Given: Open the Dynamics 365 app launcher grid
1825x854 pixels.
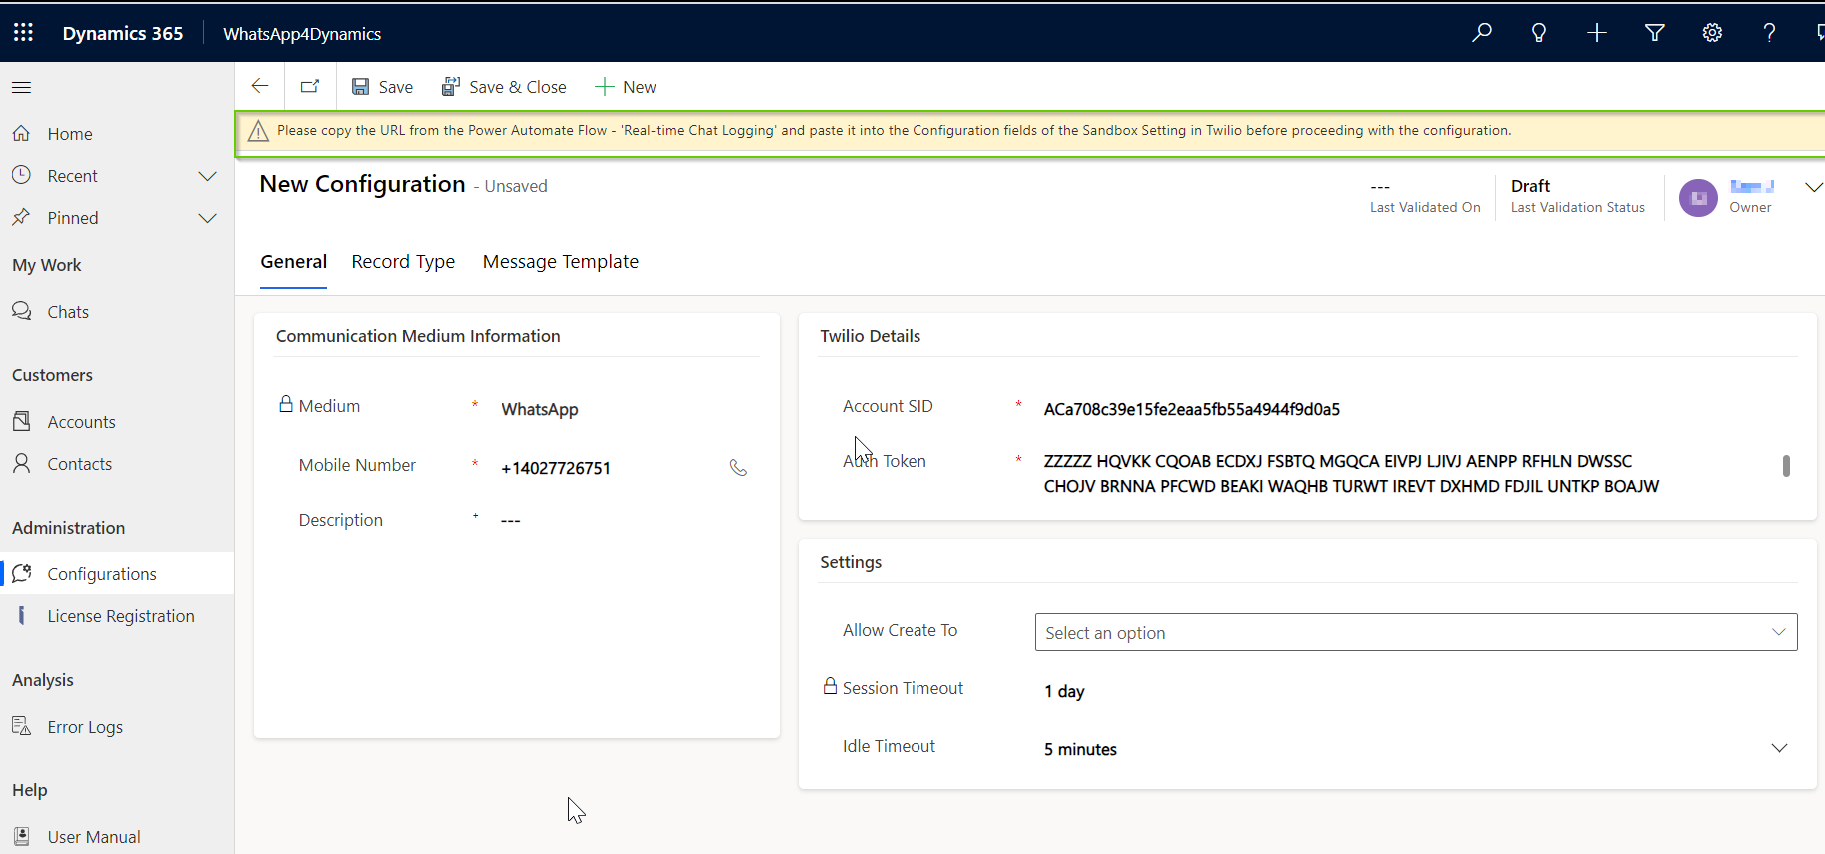Looking at the screenshot, I should click(x=23, y=33).
